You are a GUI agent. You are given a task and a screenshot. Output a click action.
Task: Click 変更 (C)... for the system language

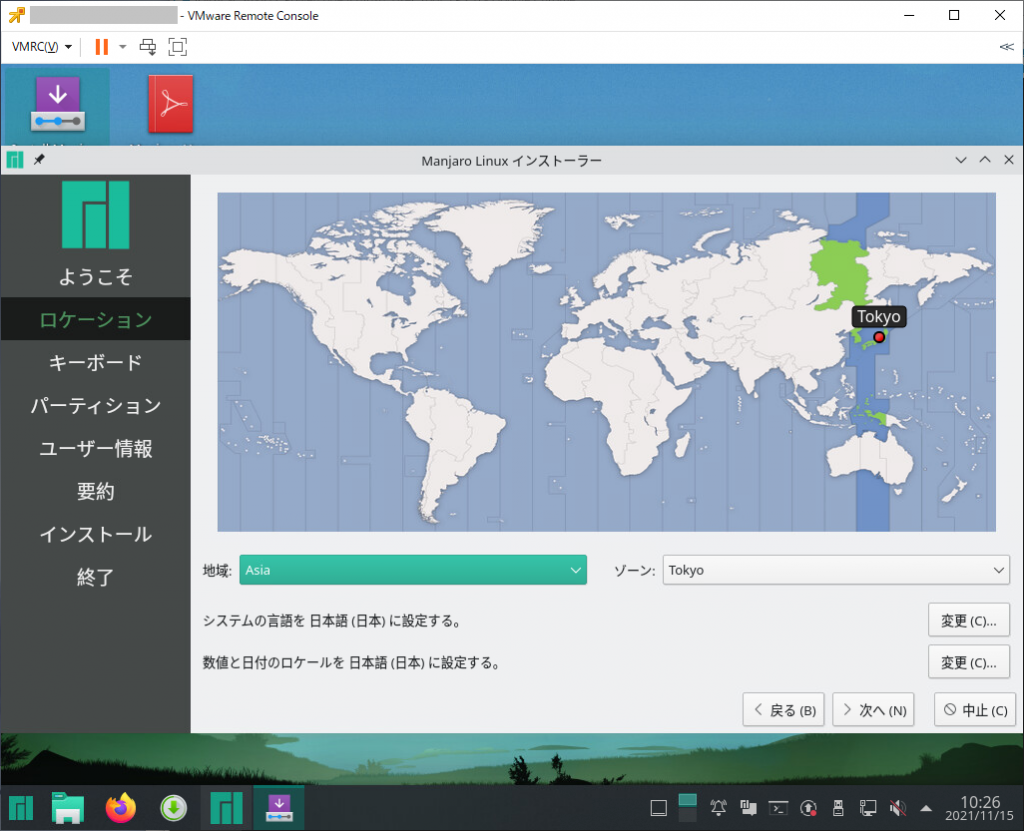(x=968, y=621)
